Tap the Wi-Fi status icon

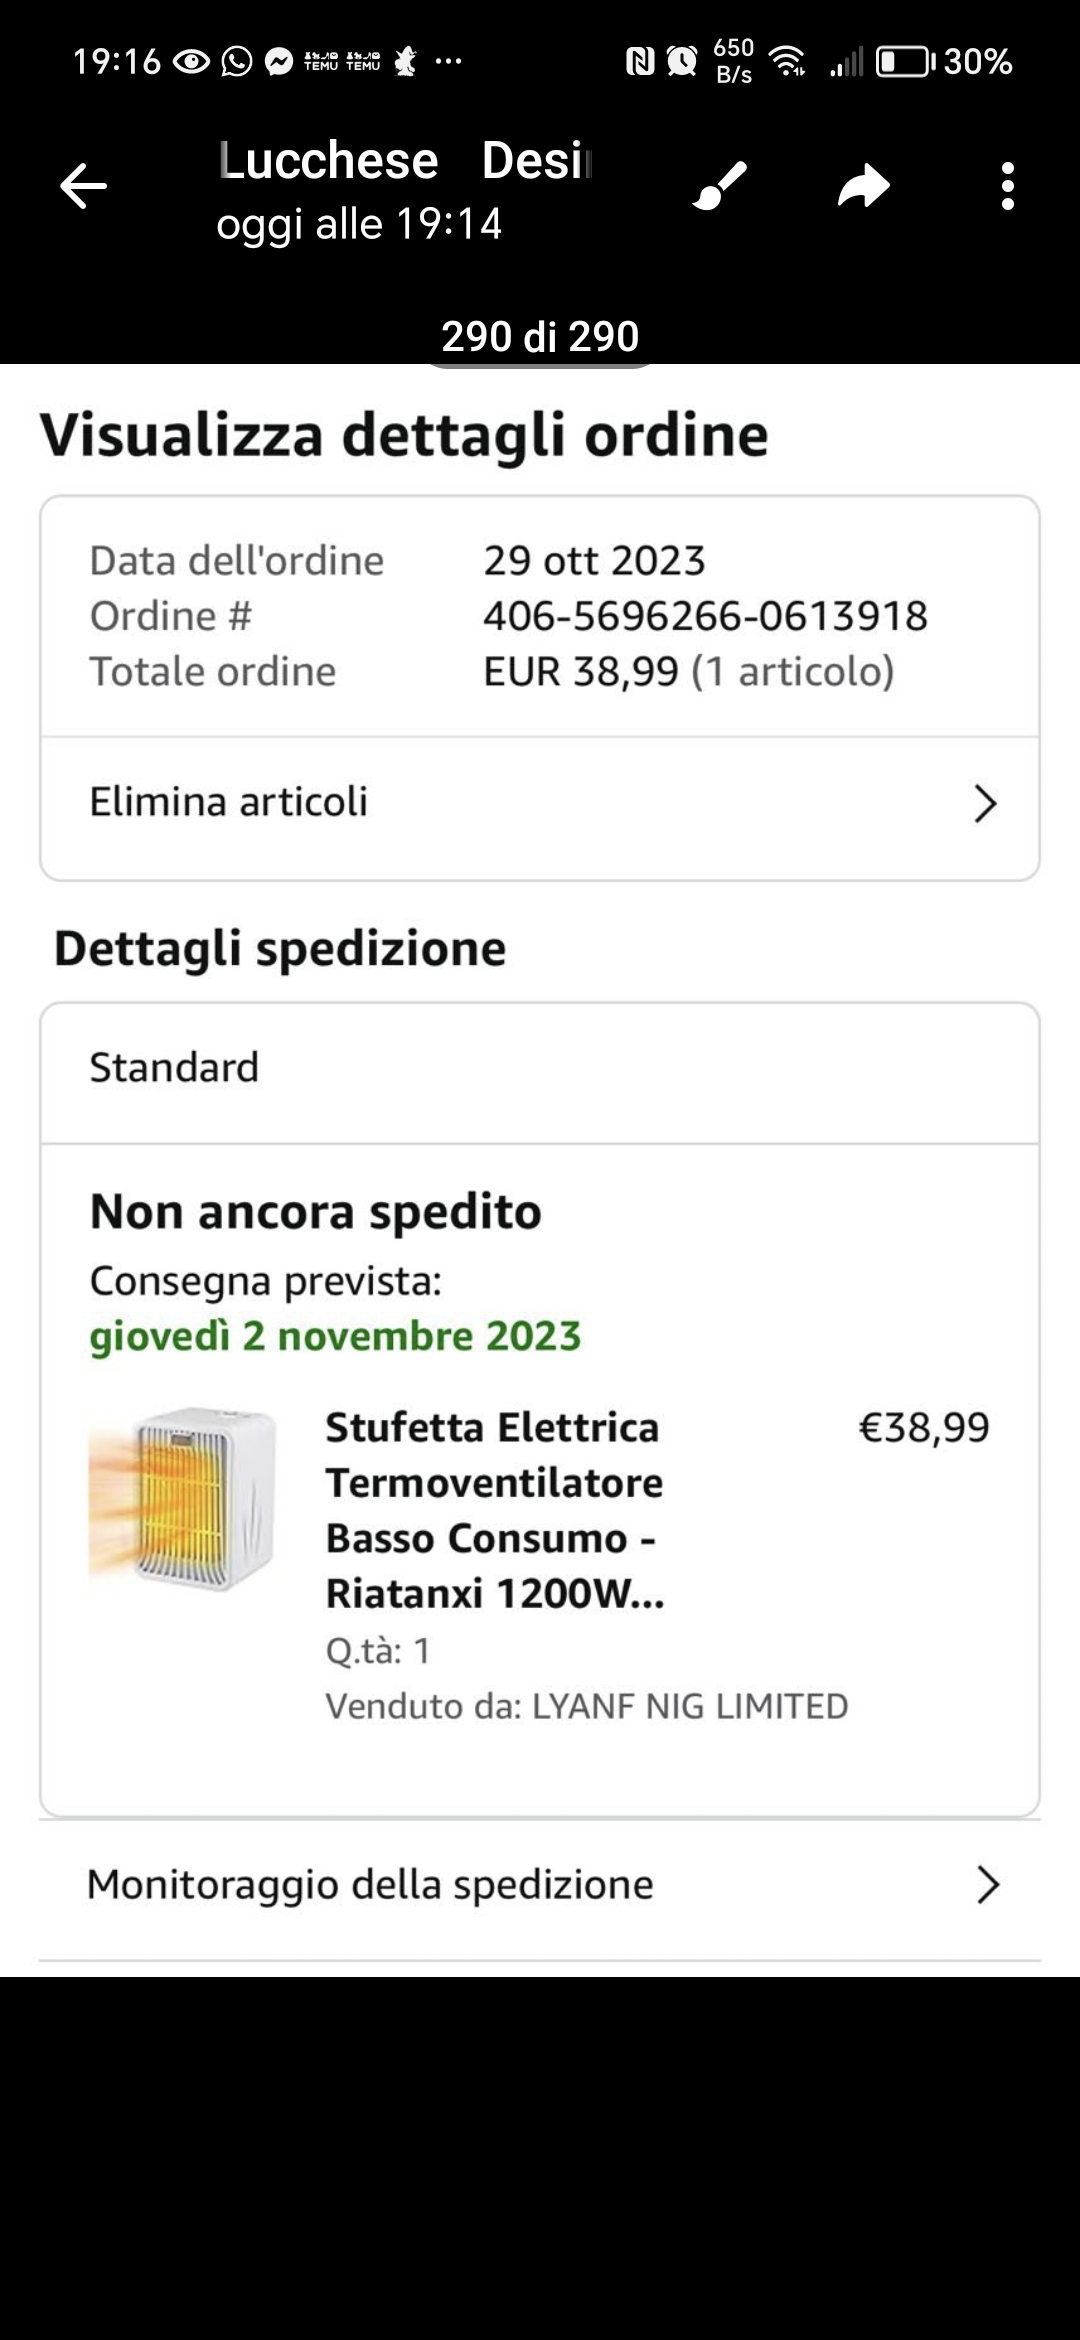pos(789,62)
